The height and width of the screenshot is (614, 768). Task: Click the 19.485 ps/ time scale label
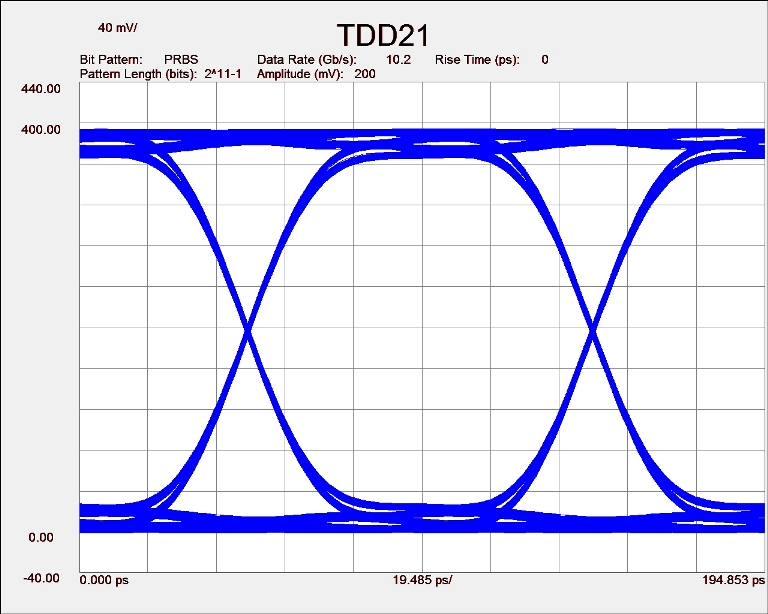click(x=422, y=580)
